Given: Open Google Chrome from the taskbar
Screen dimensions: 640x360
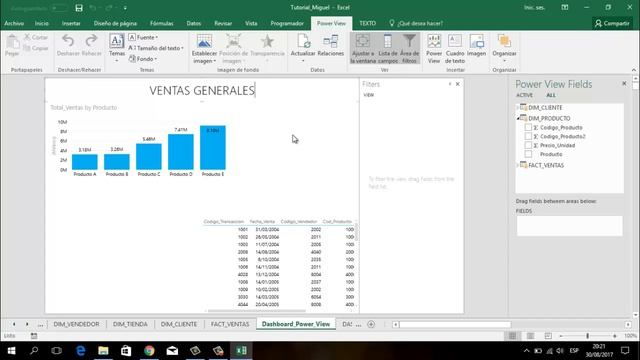Looking at the screenshot, I should [149, 351].
